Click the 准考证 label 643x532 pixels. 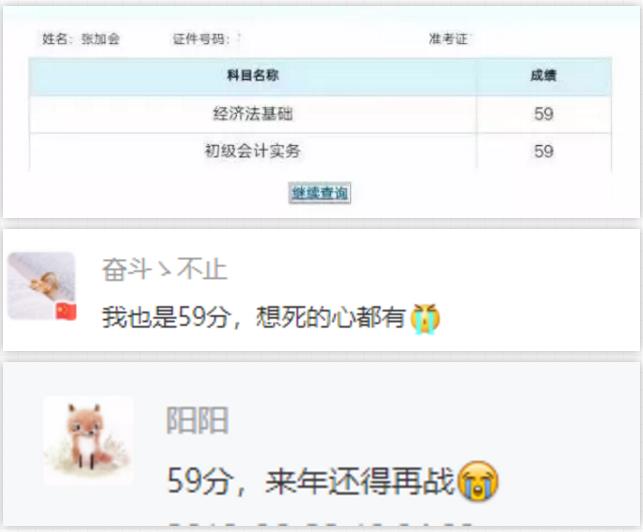point(448,39)
